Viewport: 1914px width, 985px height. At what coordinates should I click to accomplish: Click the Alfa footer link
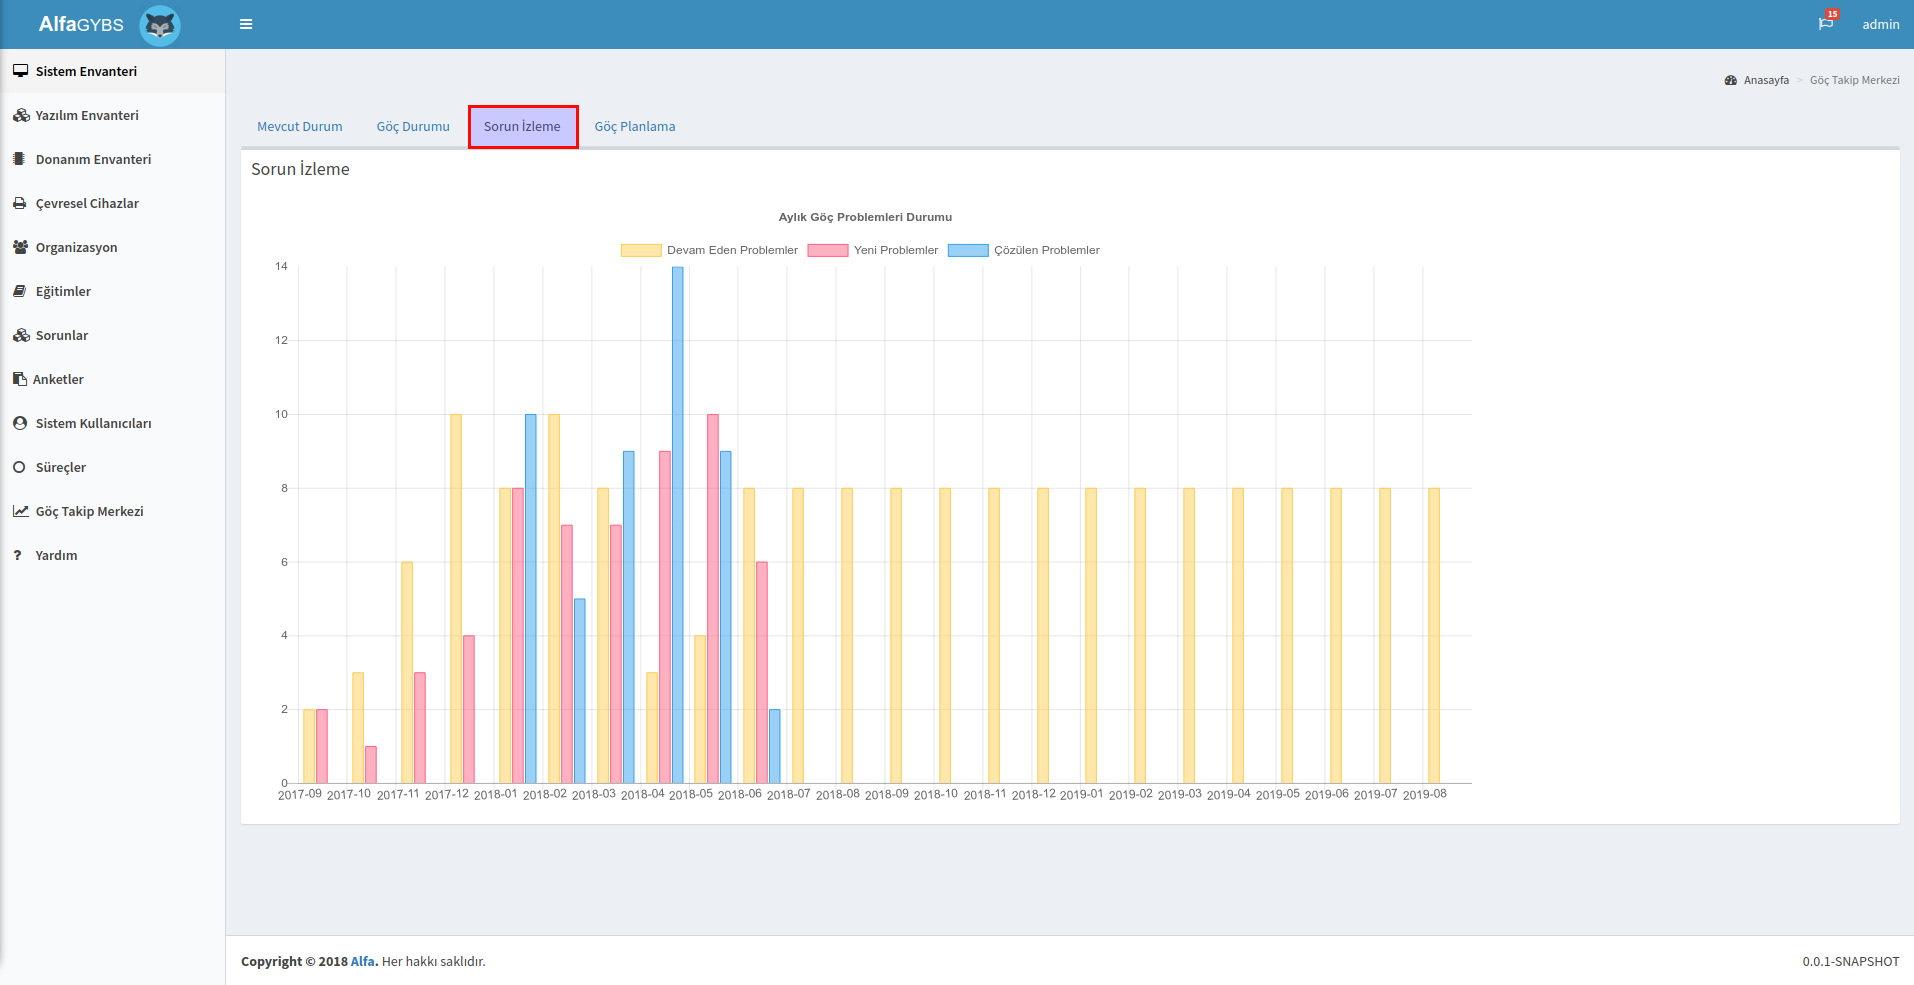click(362, 961)
